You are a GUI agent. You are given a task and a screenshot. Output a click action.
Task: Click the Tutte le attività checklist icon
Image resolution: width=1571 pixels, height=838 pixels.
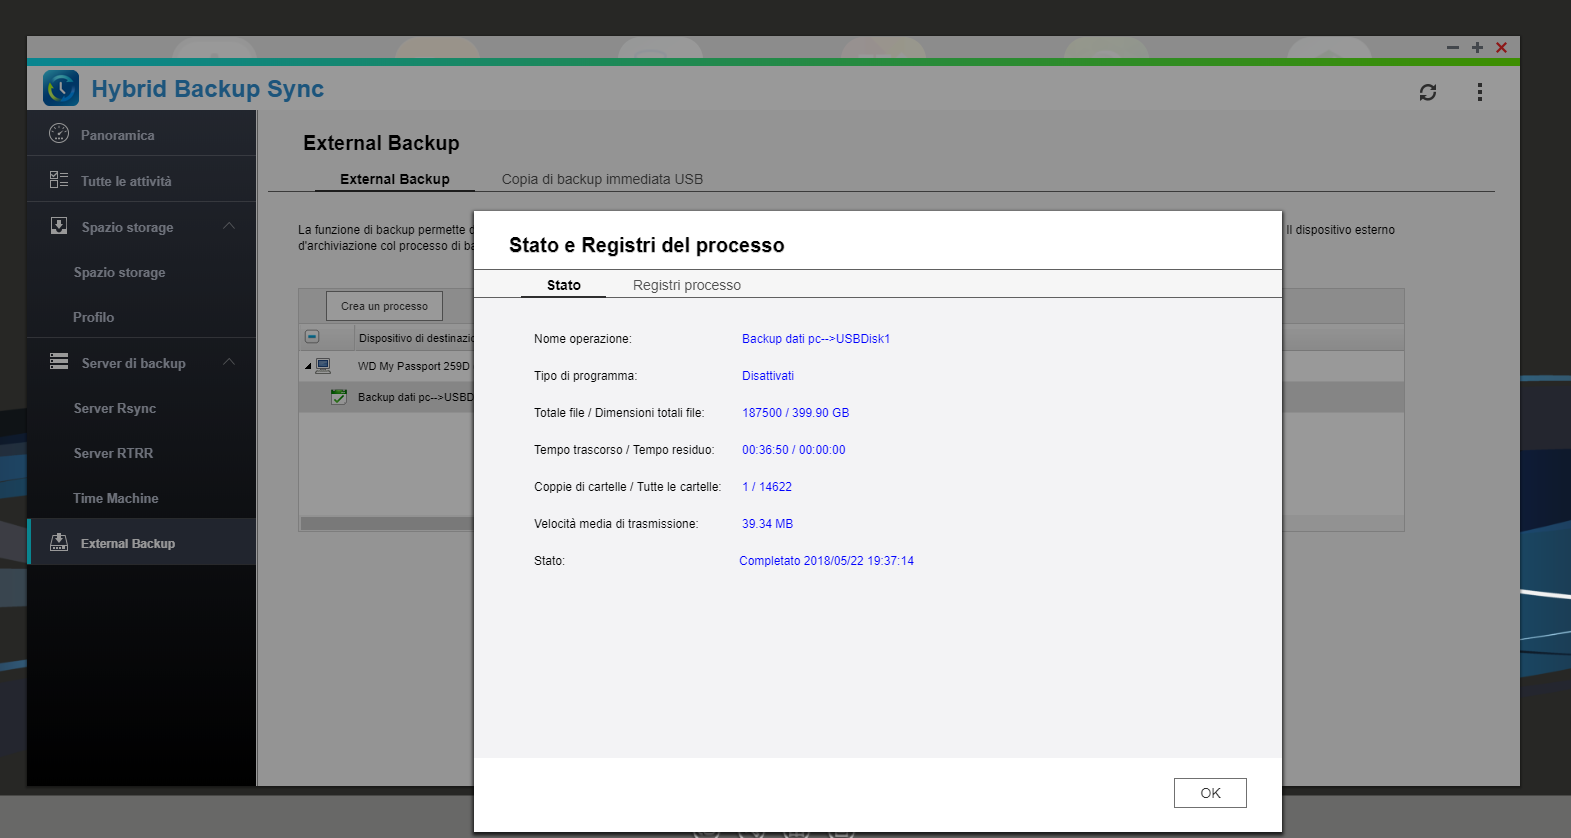[x=59, y=180]
